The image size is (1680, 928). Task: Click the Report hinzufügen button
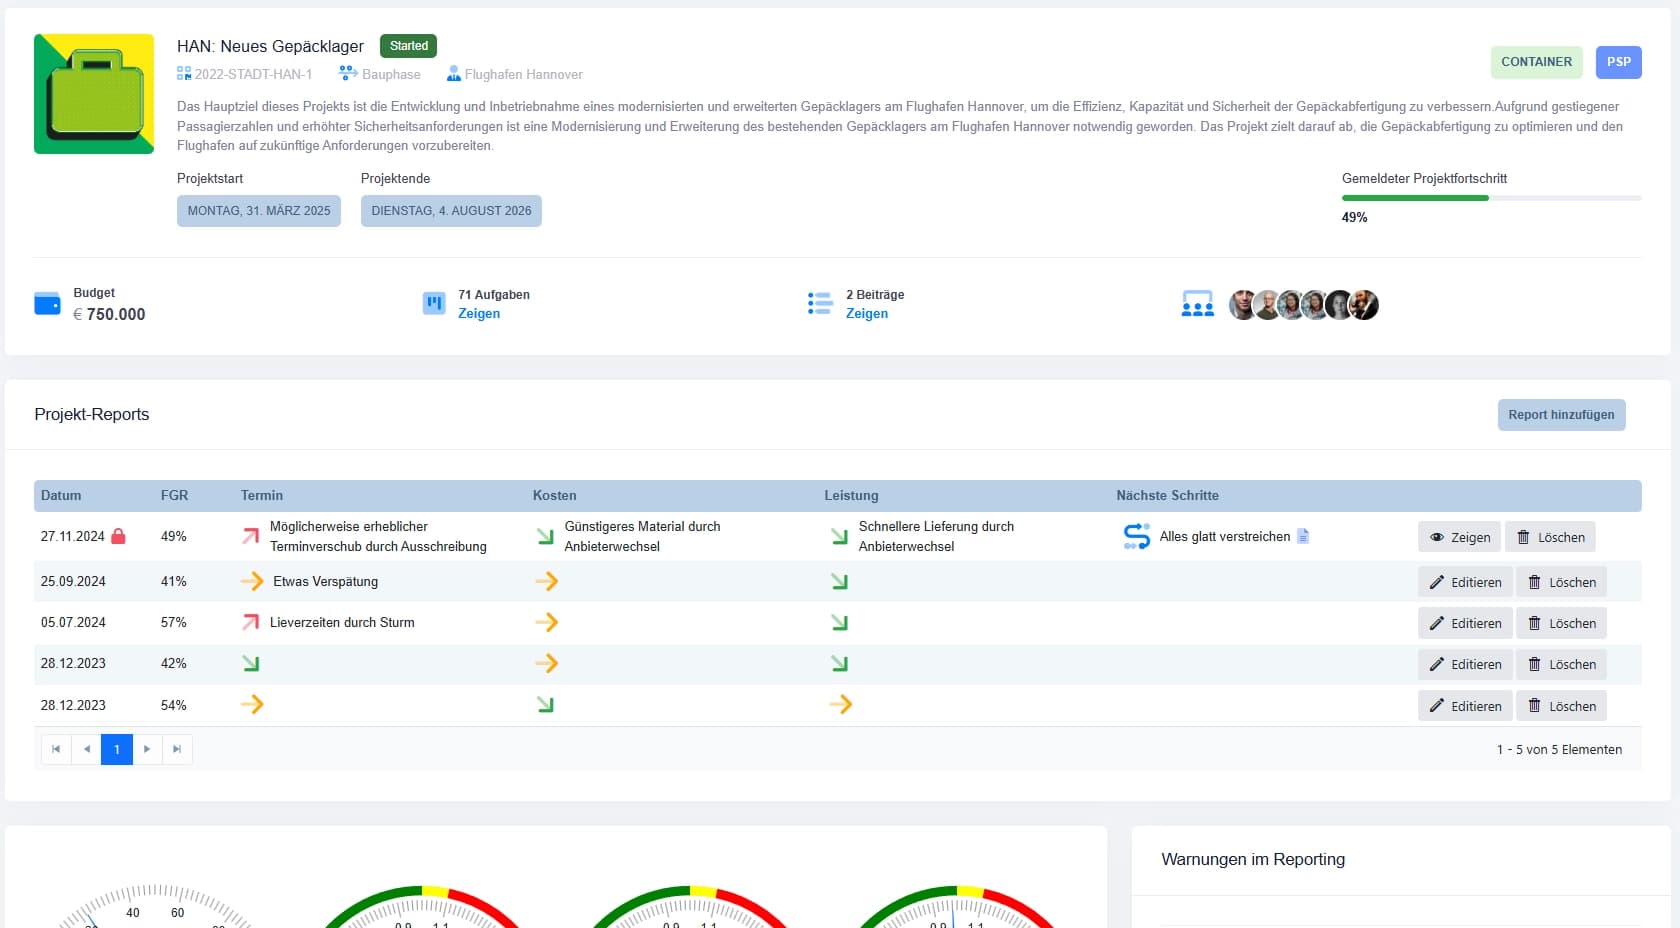[x=1561, y=415]
